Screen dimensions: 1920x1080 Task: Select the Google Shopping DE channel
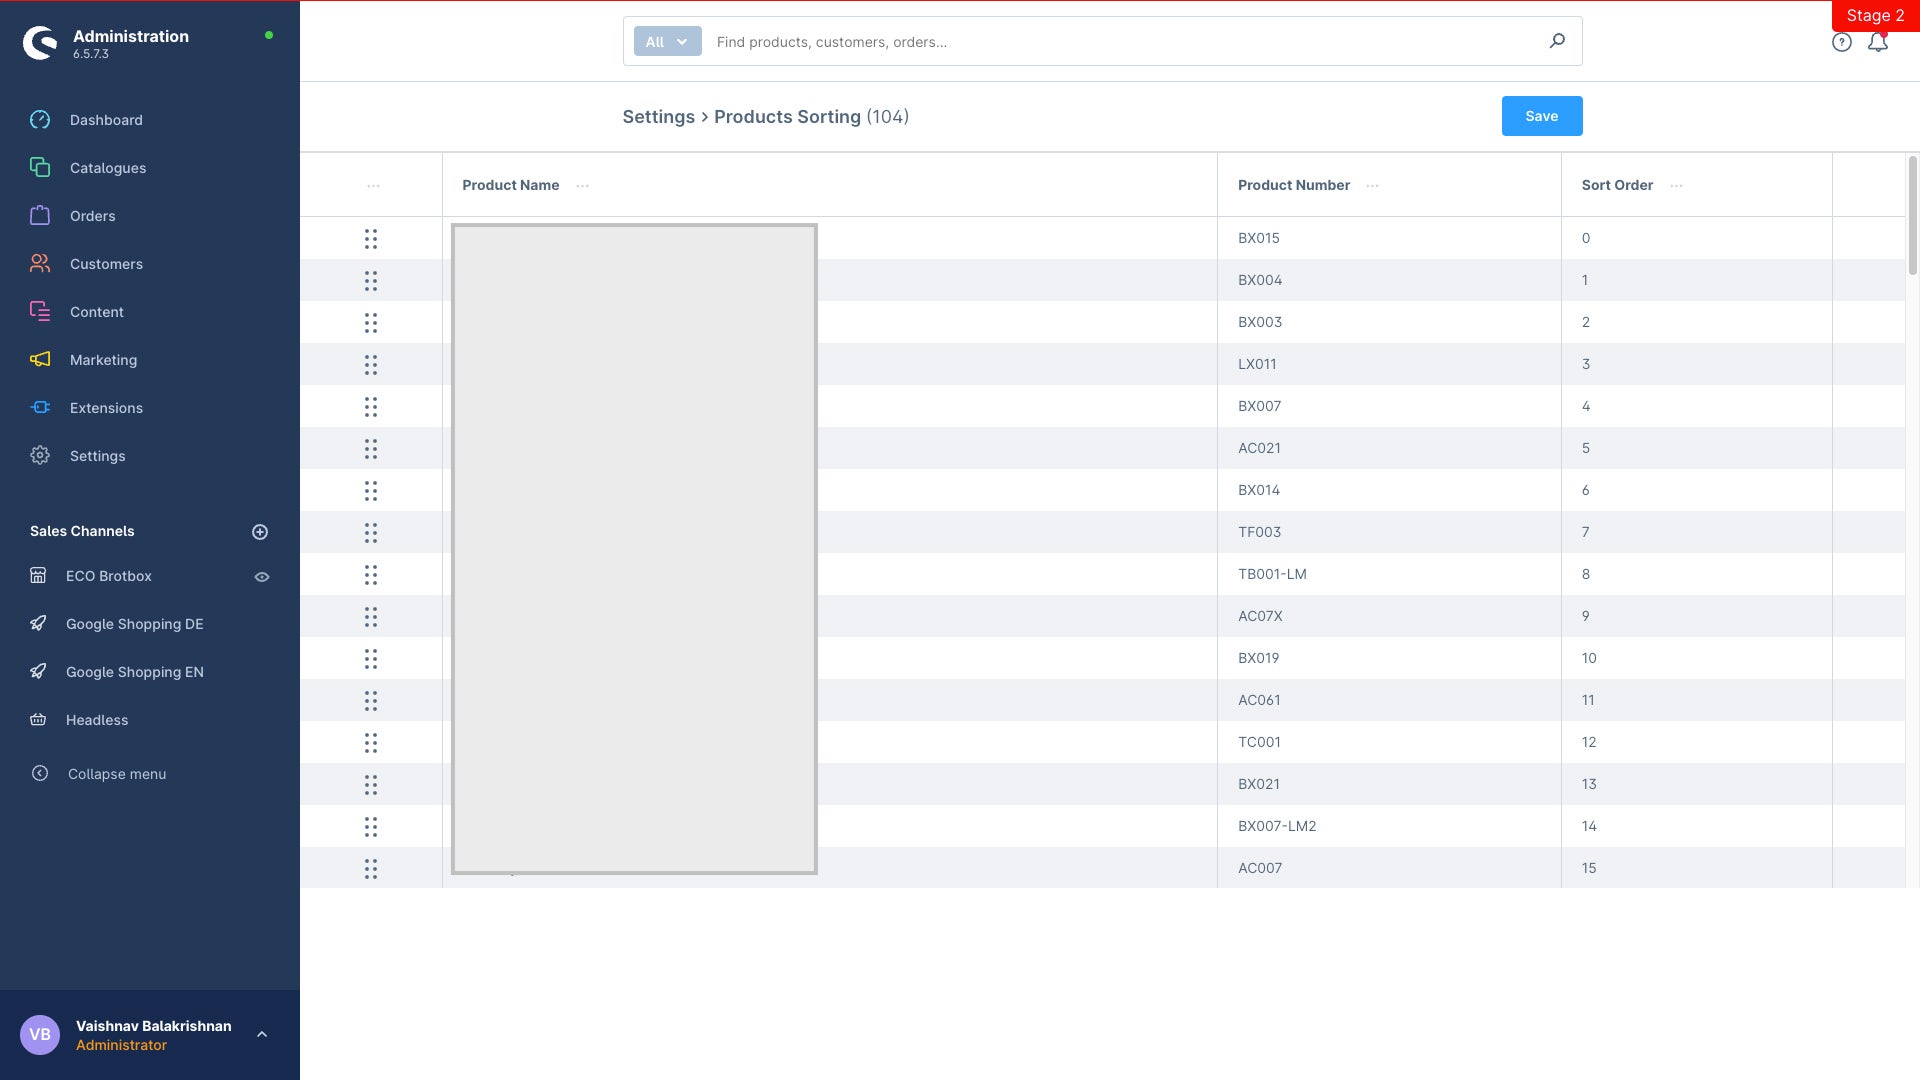136,624
